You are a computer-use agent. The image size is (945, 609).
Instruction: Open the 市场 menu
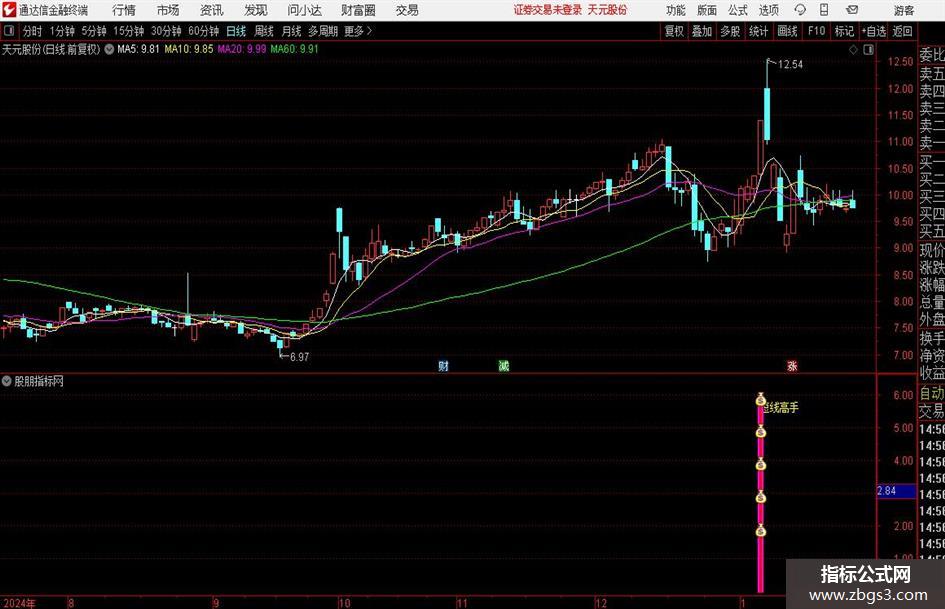point(168,10)
